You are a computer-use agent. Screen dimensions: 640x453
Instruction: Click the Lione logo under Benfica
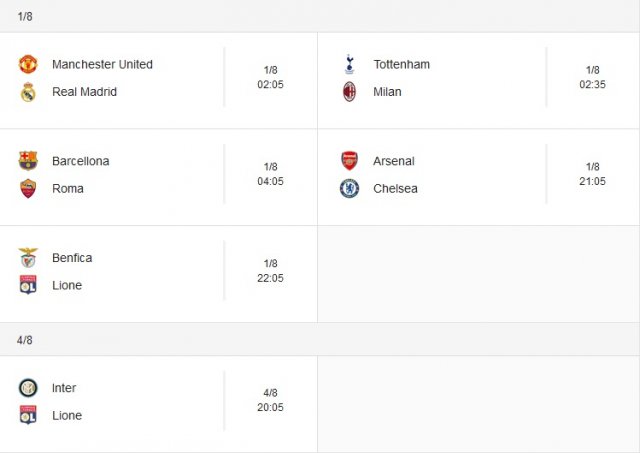click(x=28, y=285)
